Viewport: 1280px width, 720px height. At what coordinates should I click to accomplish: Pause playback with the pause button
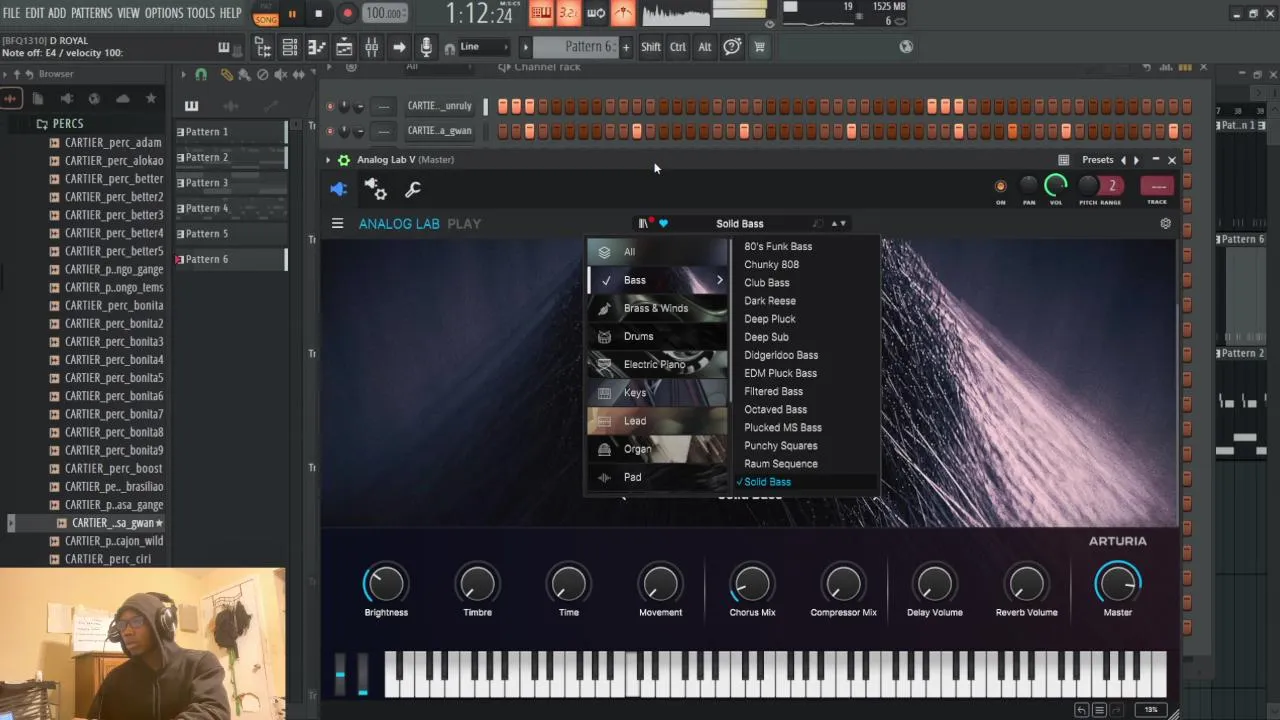292,14
